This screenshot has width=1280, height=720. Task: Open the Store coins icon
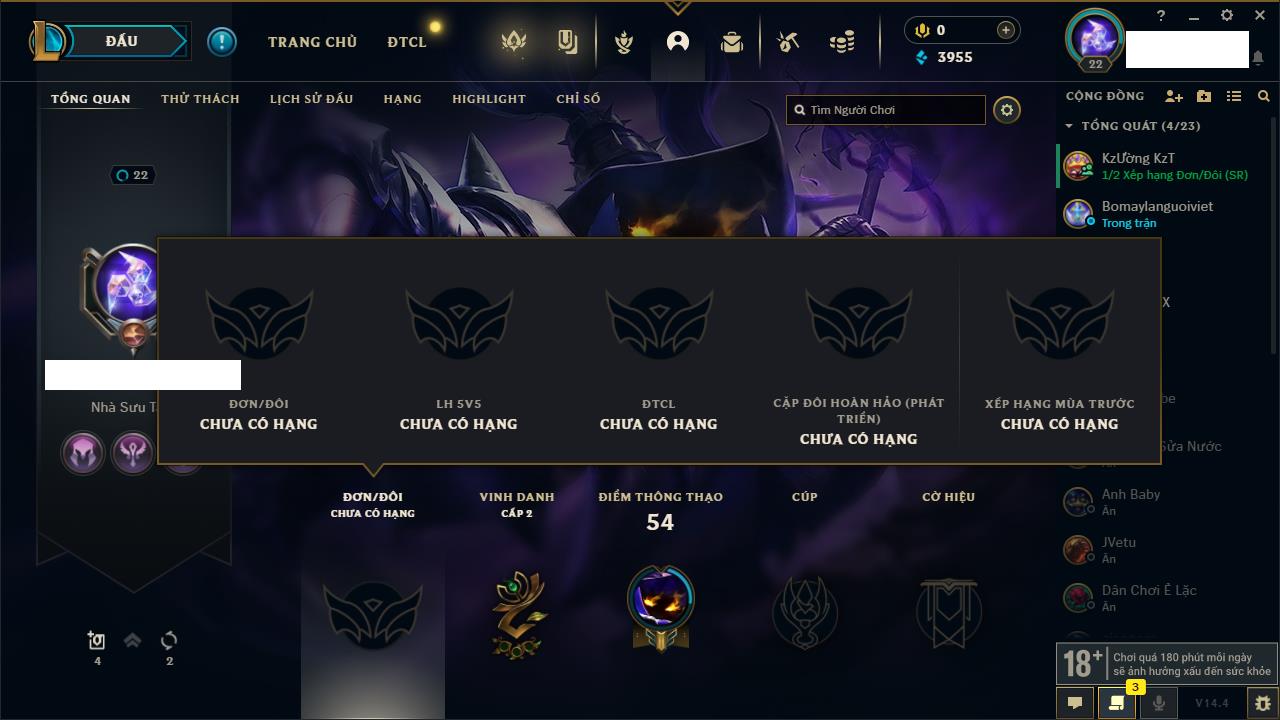pos(842,42)
